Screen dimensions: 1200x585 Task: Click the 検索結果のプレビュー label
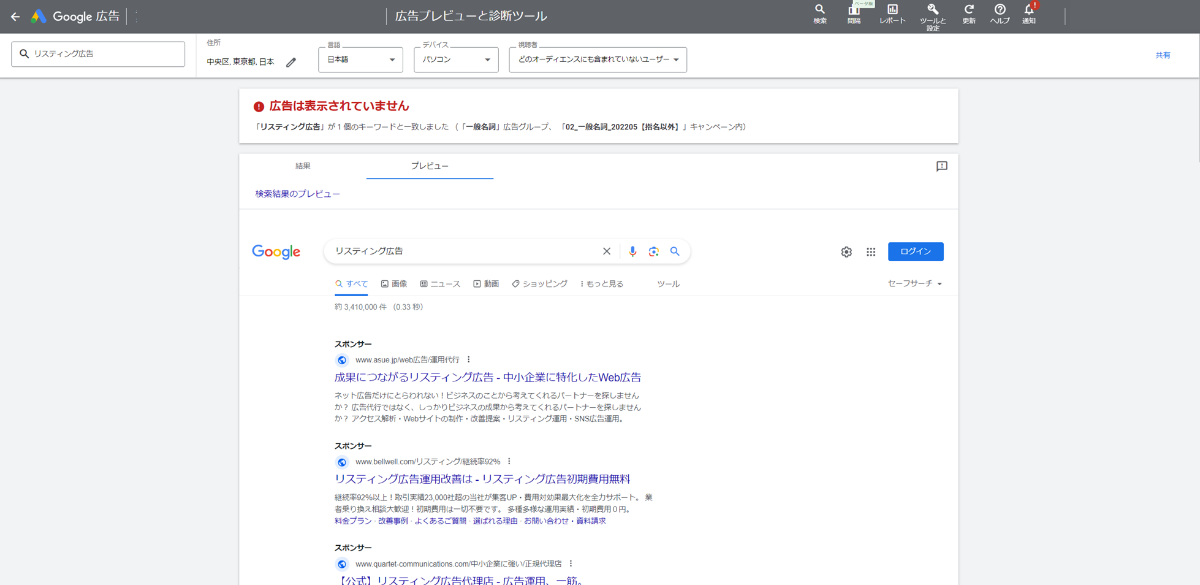(298, 194)
